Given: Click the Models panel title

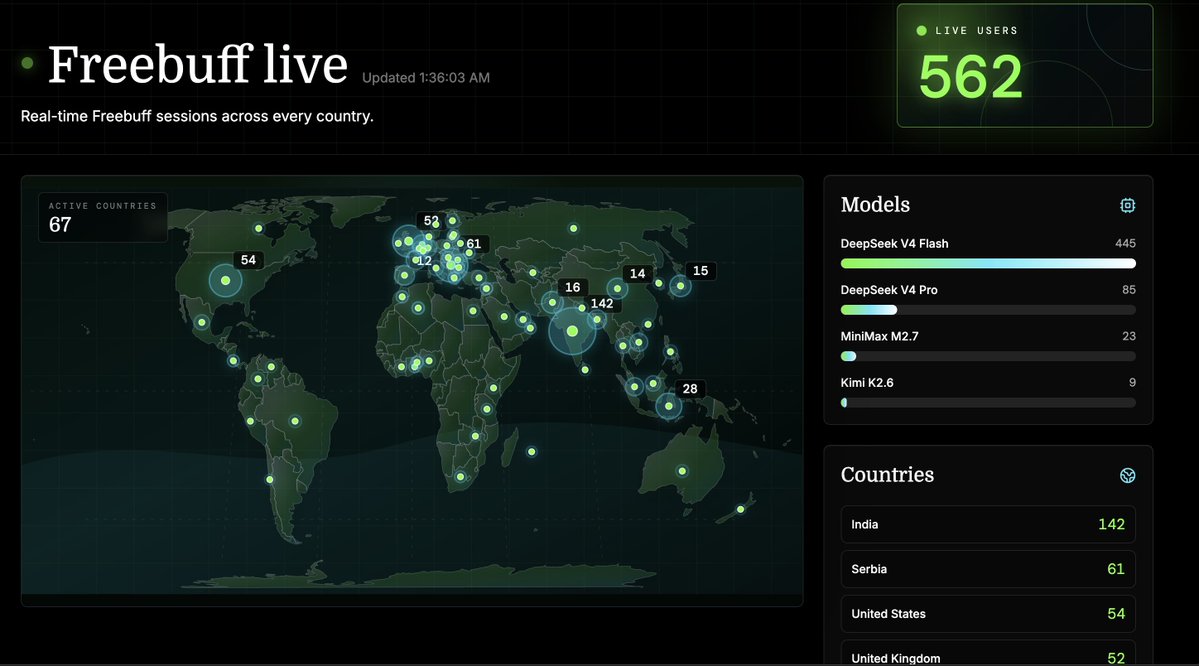Looking at the screenshot, I should (875, 205).
